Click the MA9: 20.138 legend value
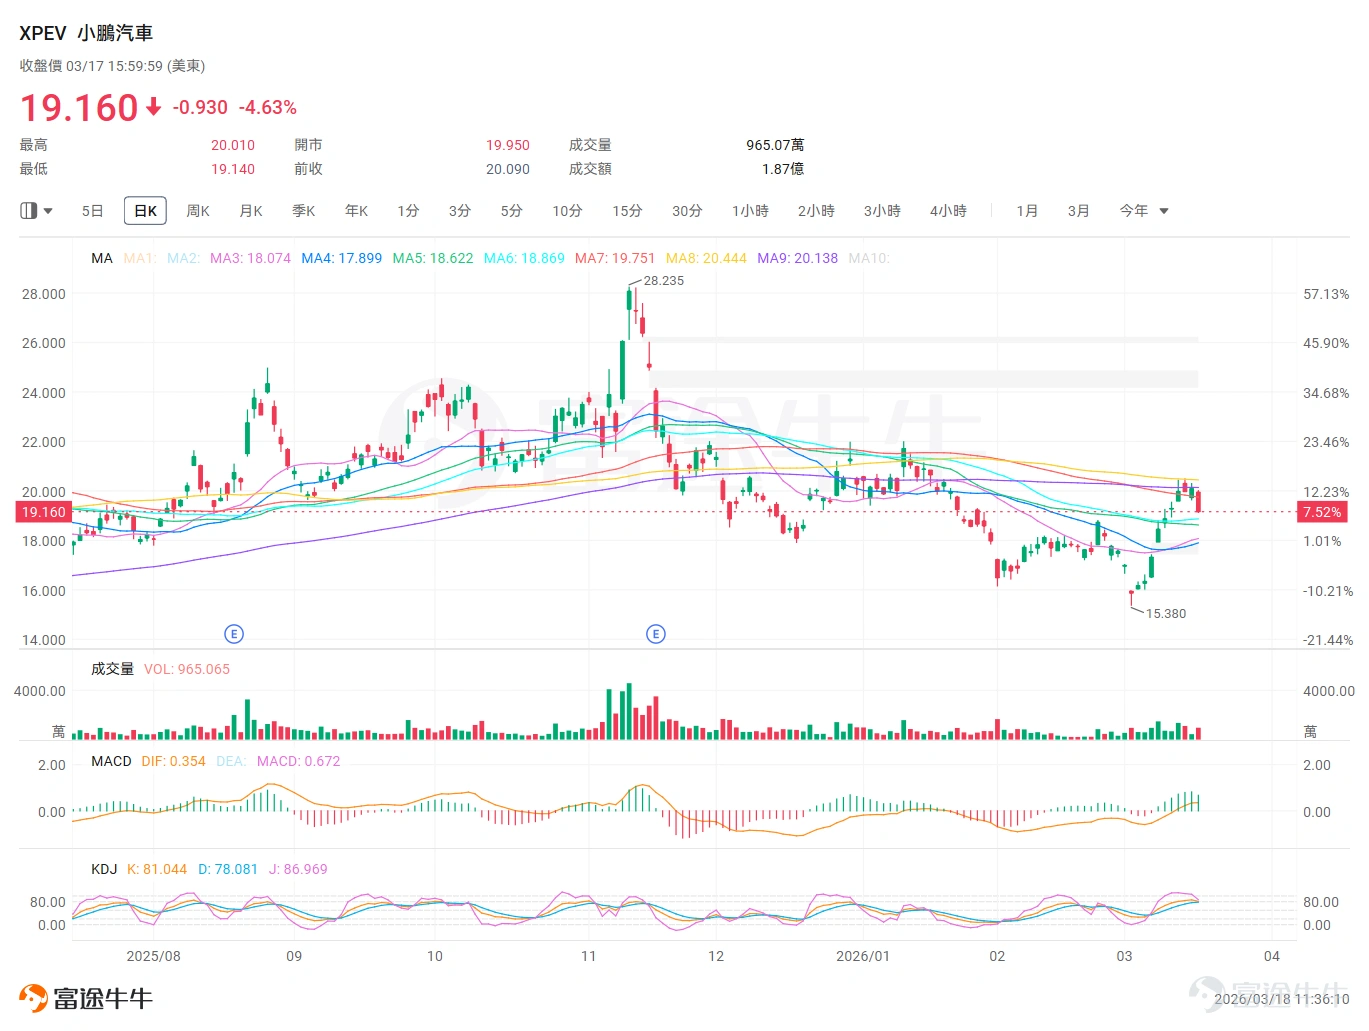This screenshot has height=1031, width=1369. 797,258
